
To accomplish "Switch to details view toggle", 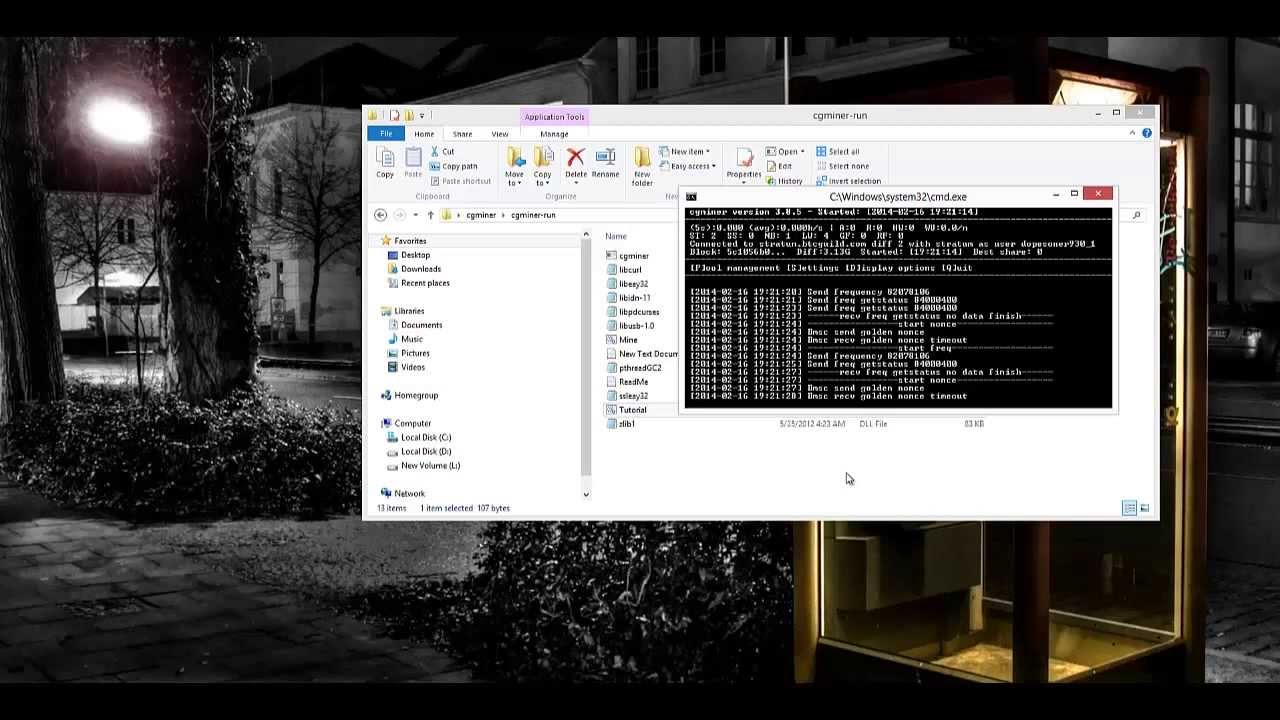I will [x=1129, y=508].
